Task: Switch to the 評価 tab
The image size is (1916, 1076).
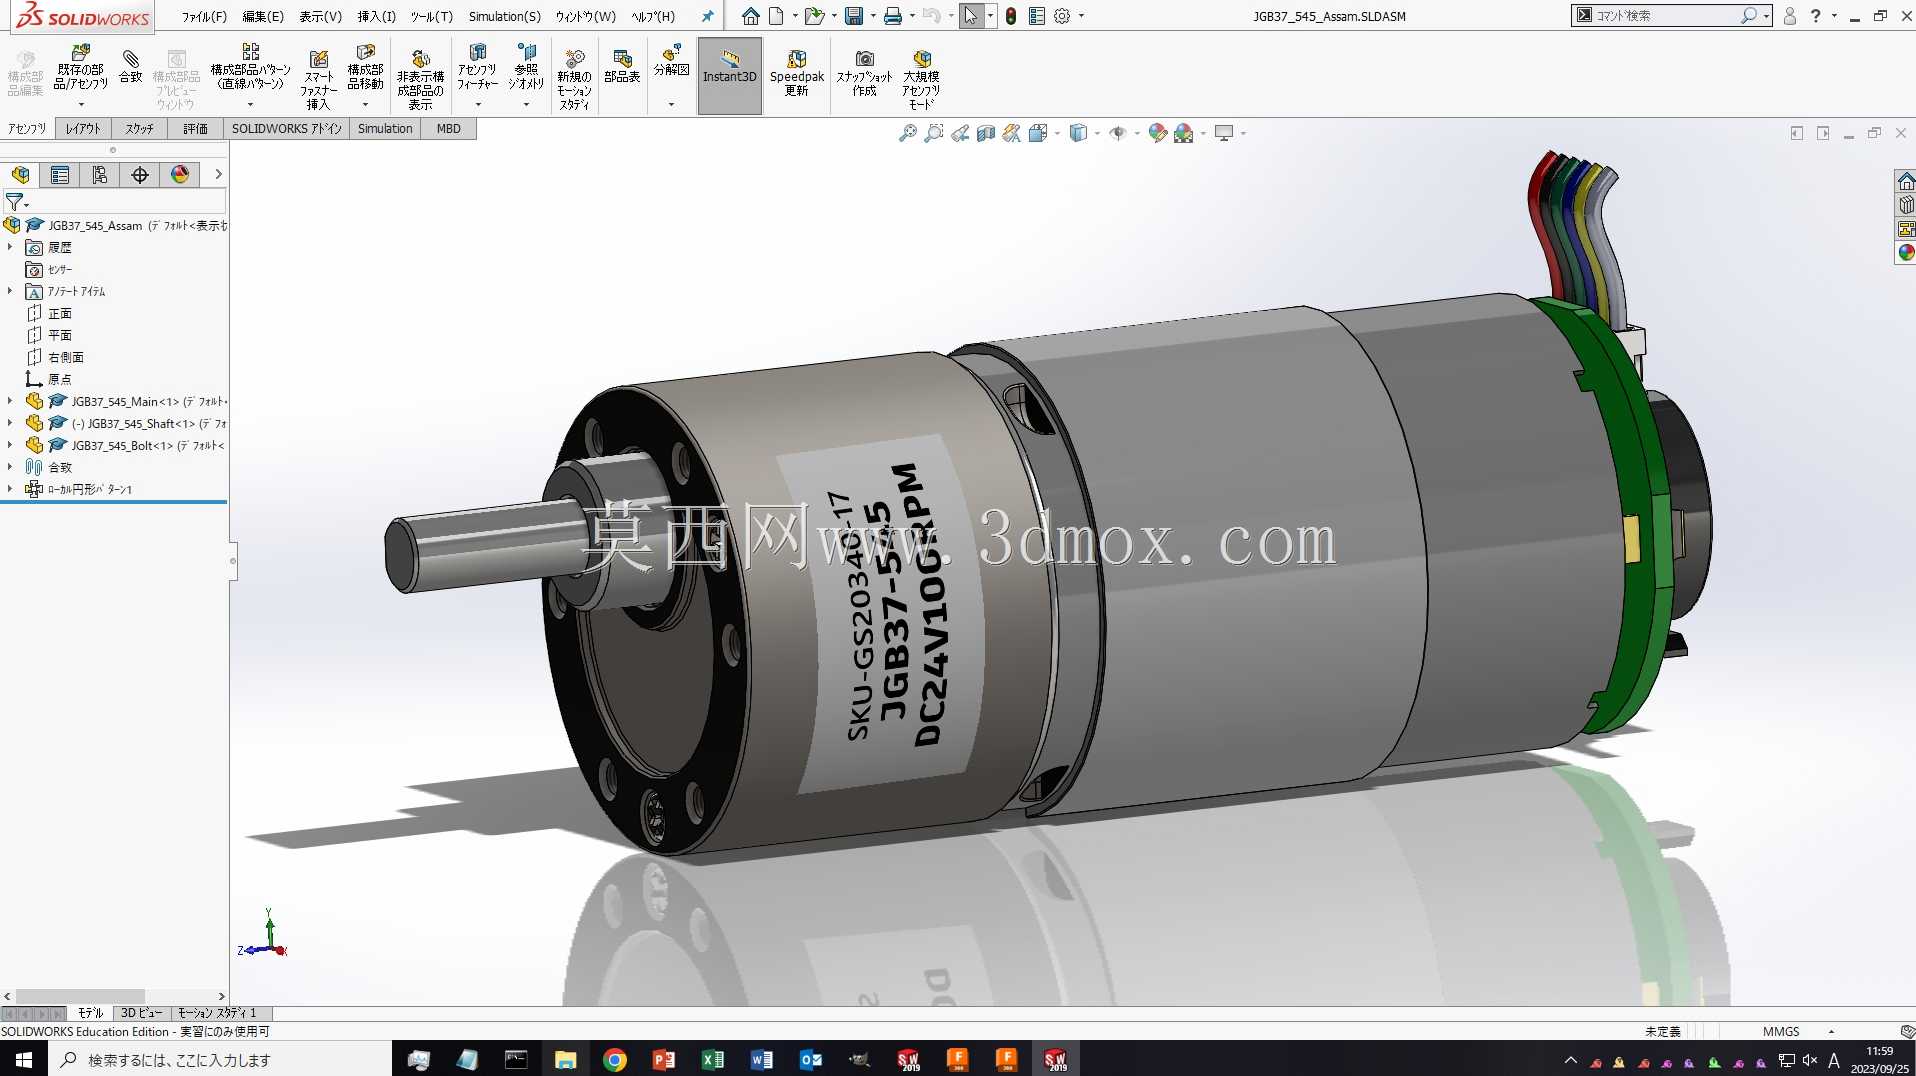Action: coord(195,128)
